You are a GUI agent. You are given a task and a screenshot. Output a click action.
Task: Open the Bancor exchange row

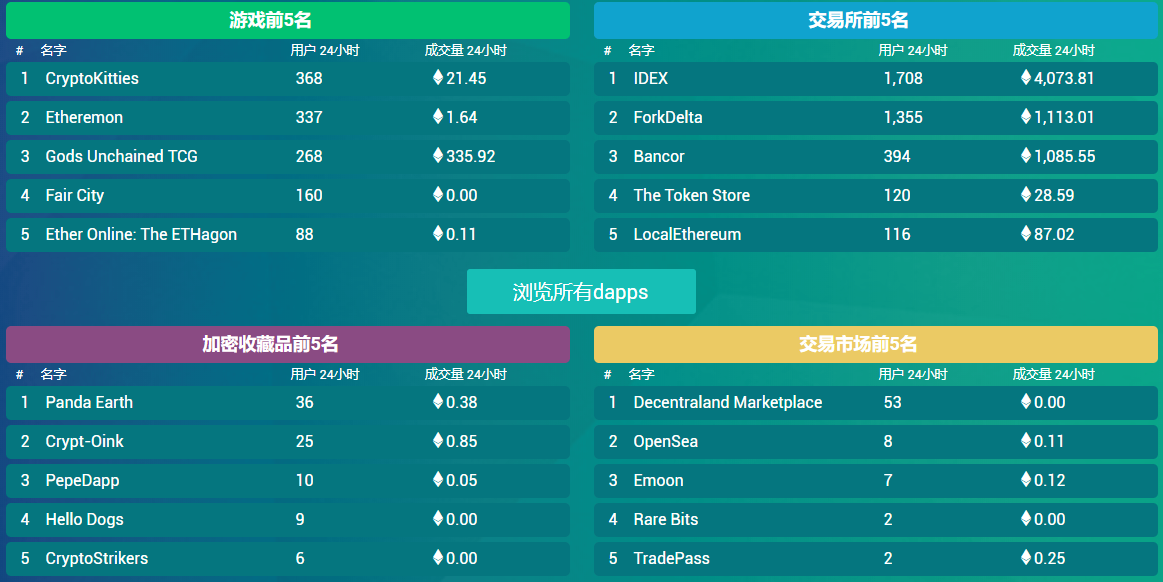[875, 156]
